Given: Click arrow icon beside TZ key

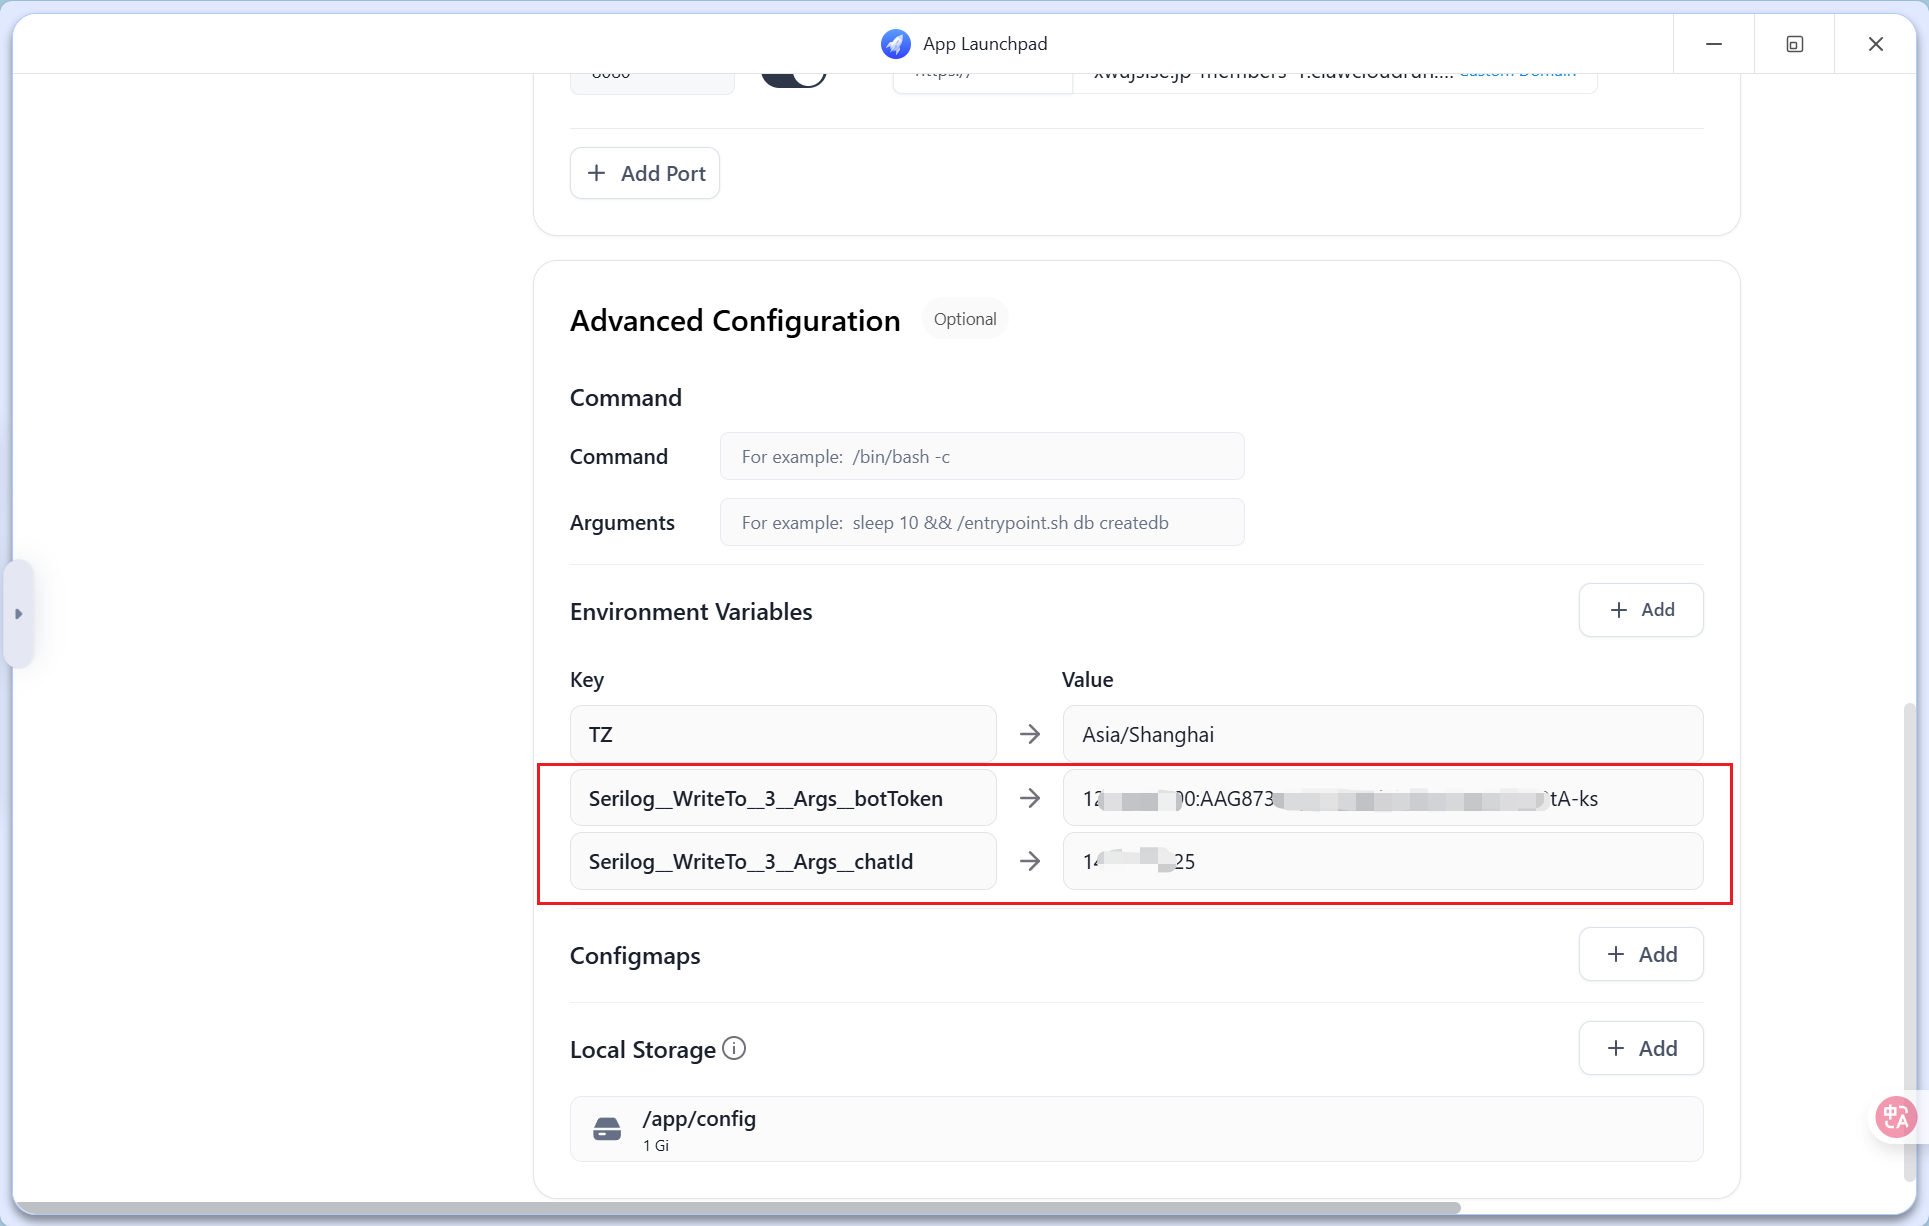Looking at the screenshot, I should point(1030,735).
